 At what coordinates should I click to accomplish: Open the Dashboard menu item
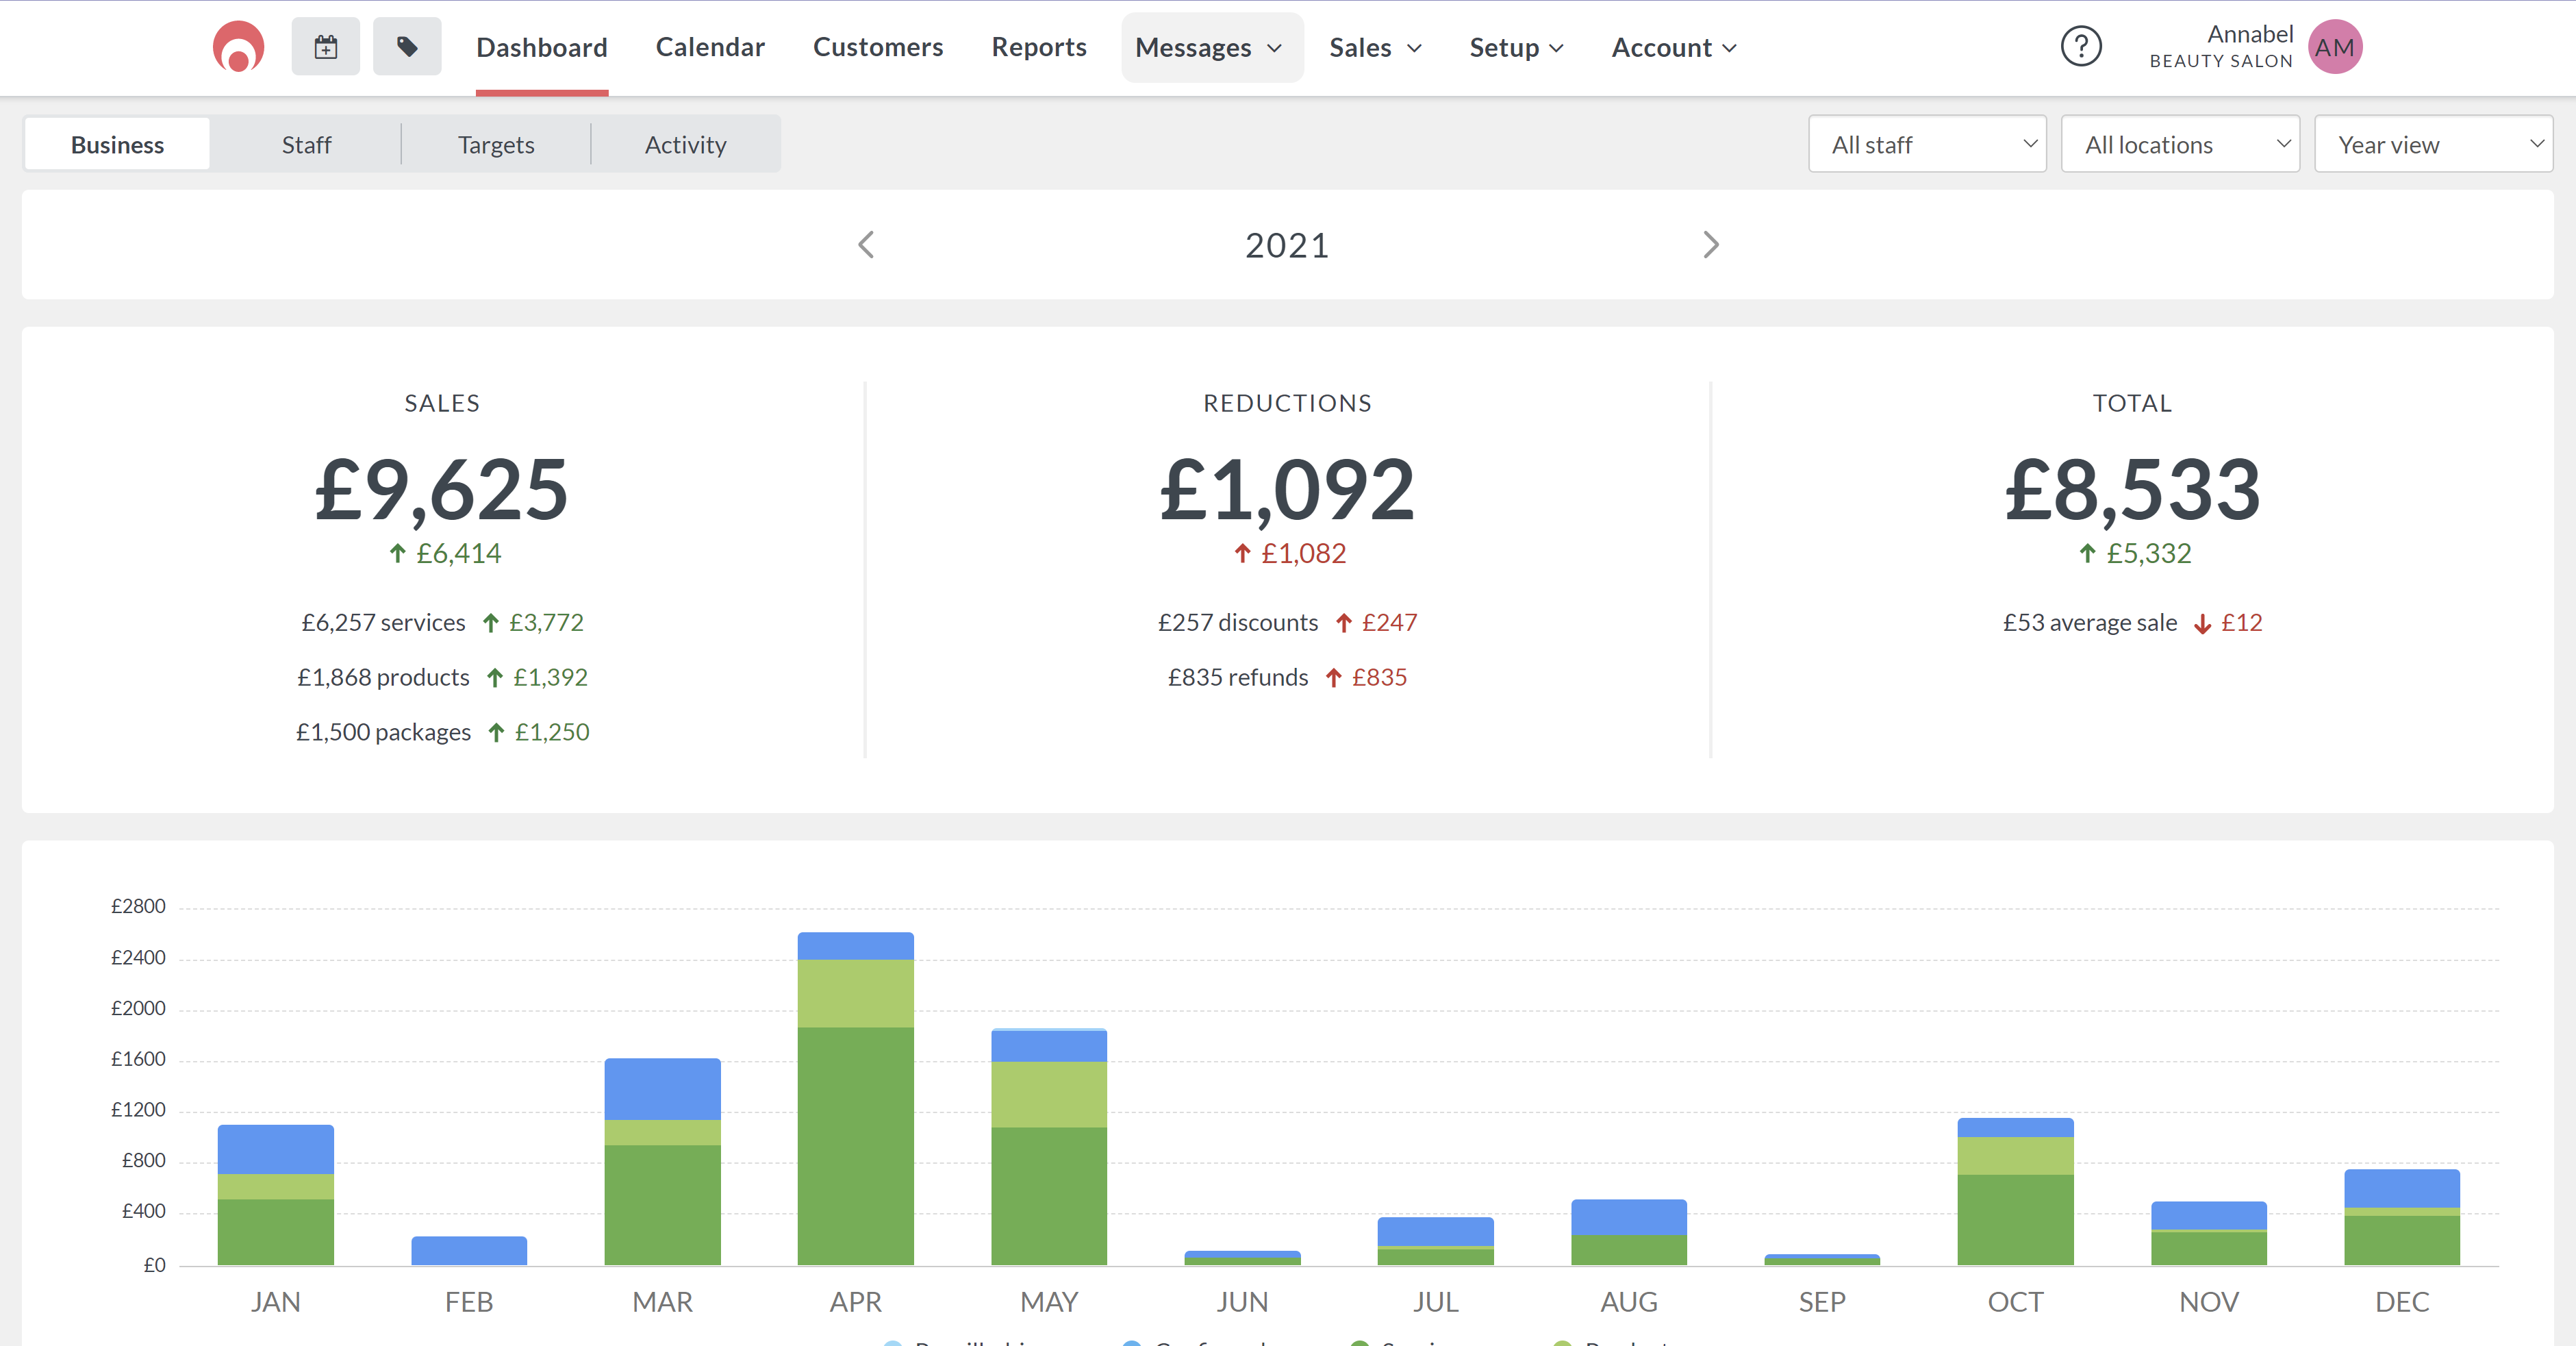tap(542, 48)
